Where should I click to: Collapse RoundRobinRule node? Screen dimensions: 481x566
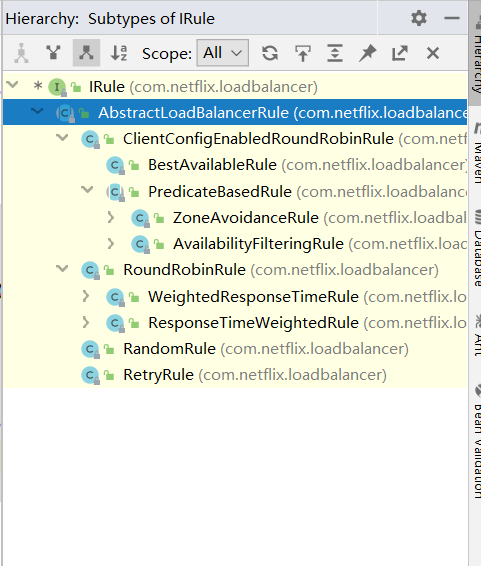pos(62,268)
